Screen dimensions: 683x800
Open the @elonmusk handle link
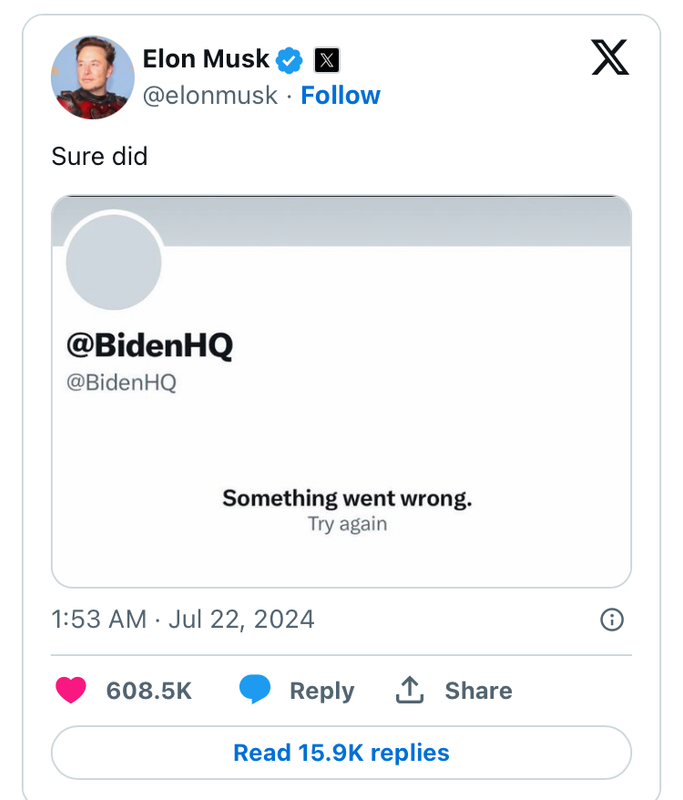point(210,96)
